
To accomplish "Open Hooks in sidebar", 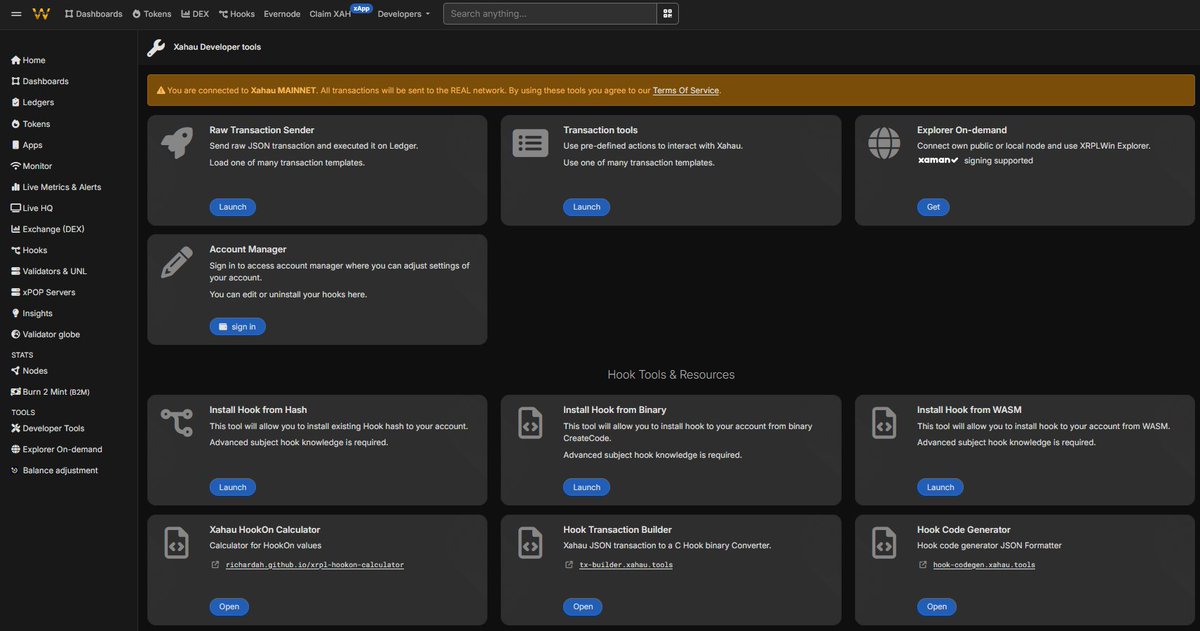I will 29,250.
